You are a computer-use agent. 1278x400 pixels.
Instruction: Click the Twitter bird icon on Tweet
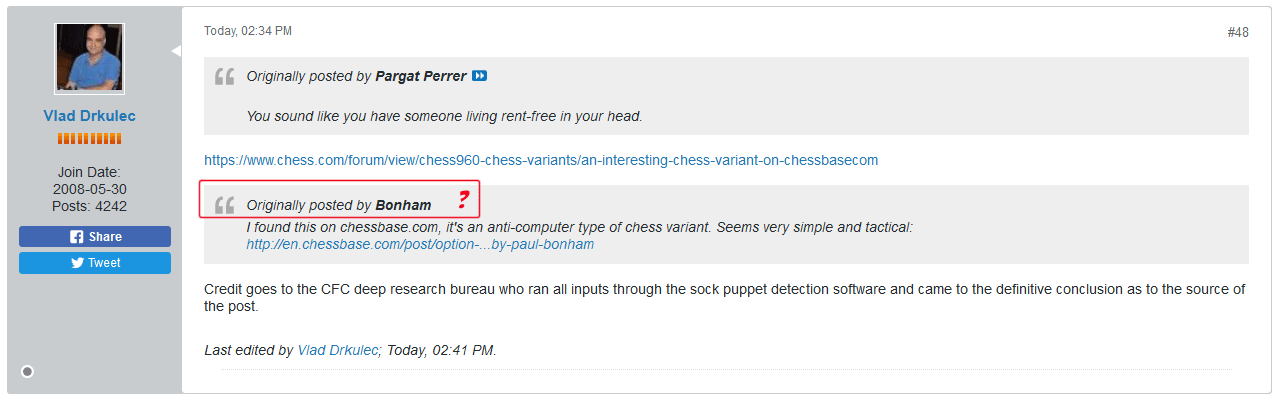pyautogui.click(x=76, y=263)
